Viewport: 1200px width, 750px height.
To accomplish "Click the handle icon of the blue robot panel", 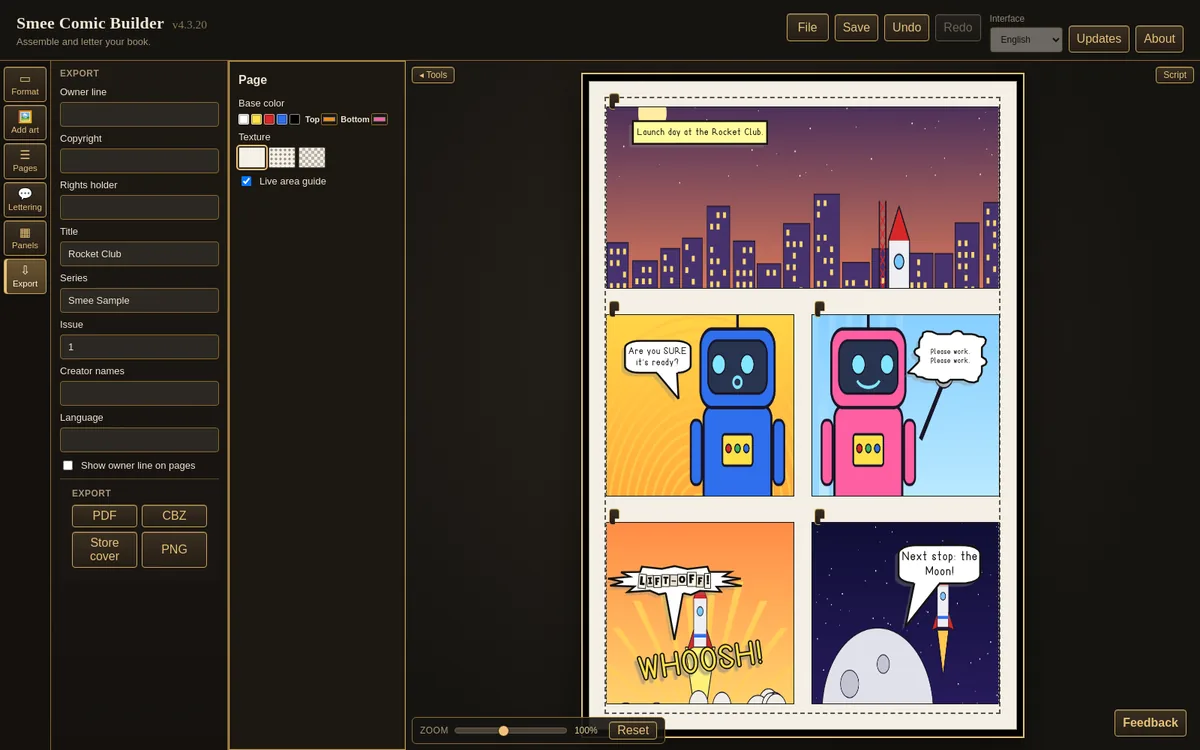I will [x=614, y=308].
